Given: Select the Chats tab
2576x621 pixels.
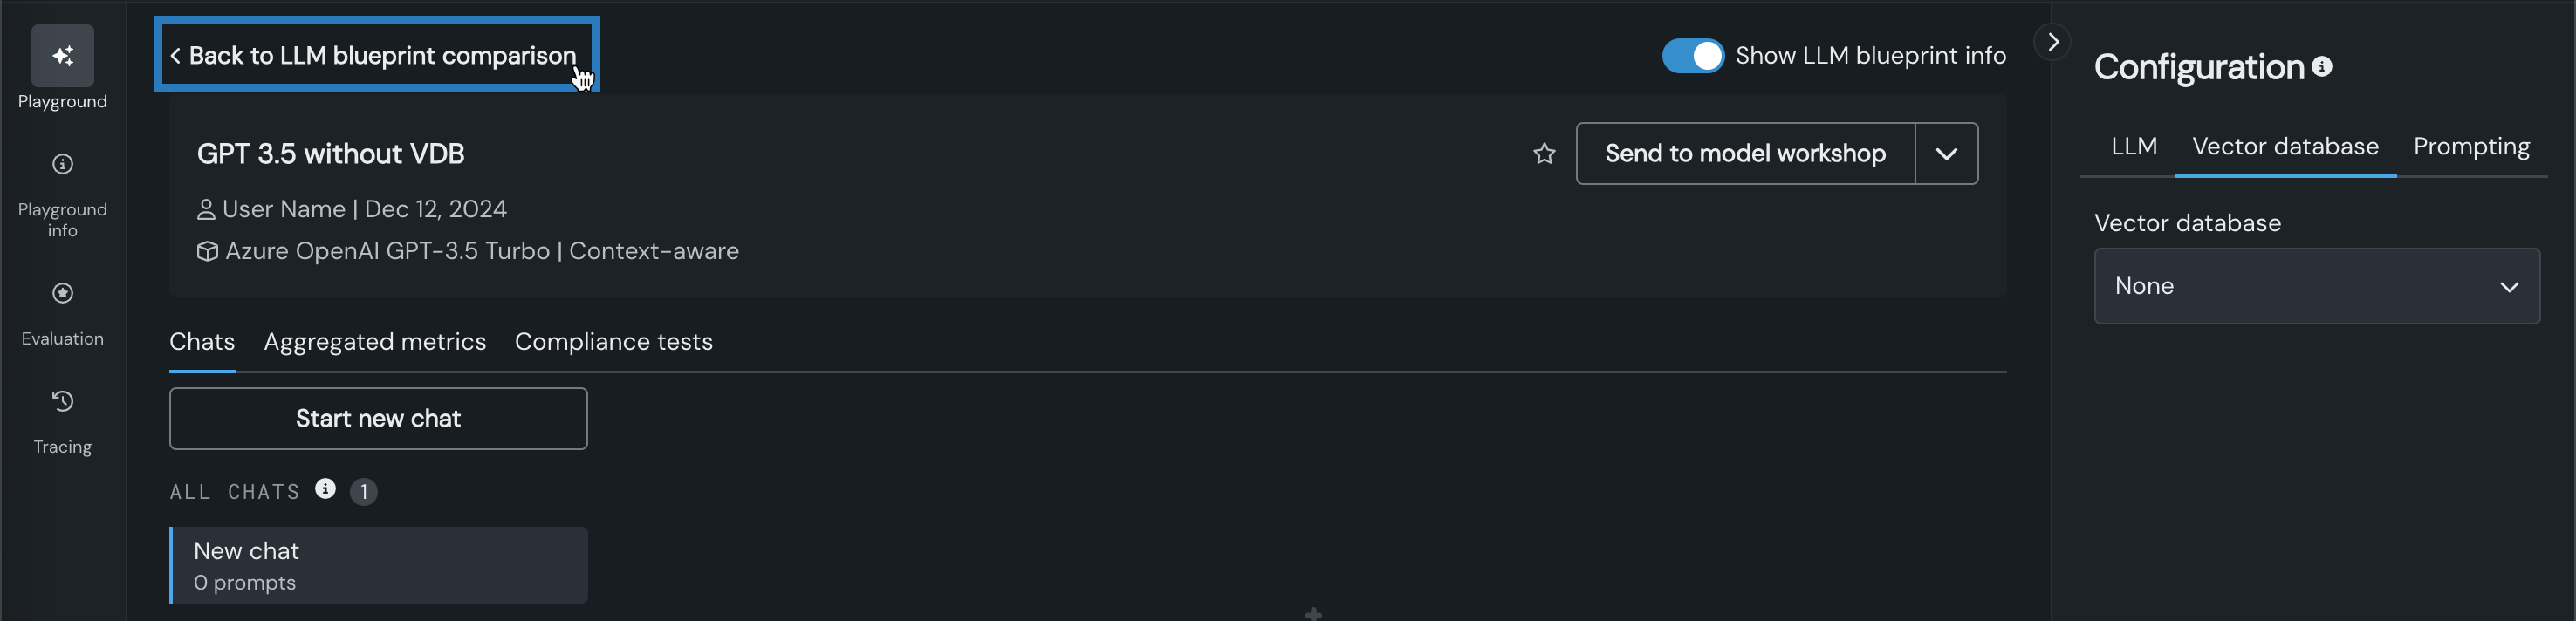Looking at the screenshot, I should tap(202, 342).
